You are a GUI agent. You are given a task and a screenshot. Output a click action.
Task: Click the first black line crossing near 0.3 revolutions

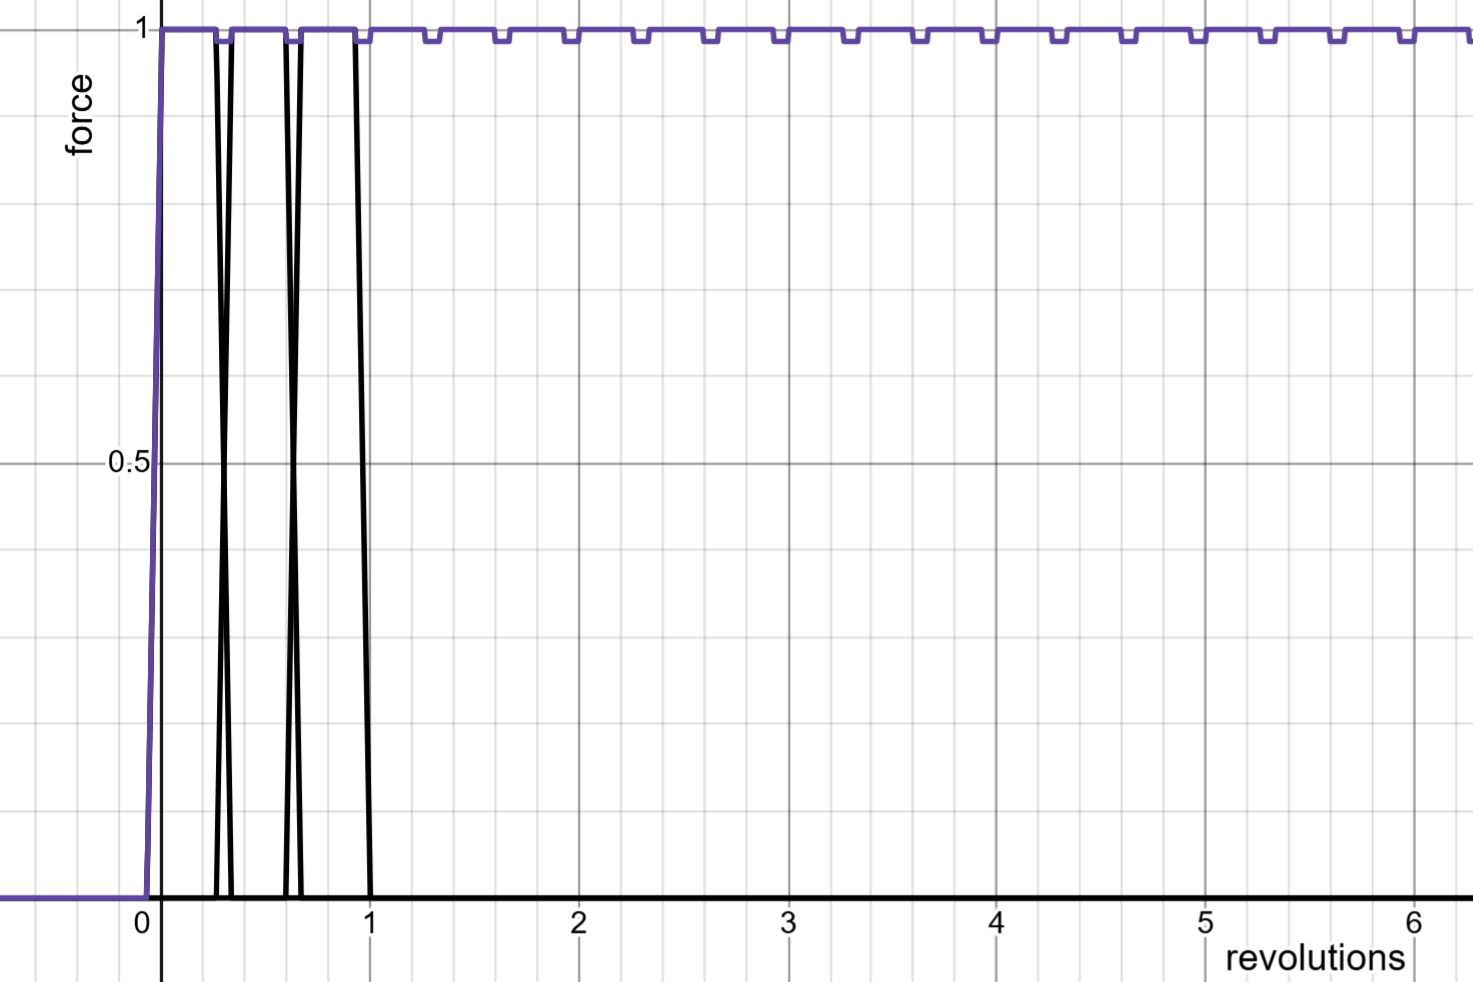point(224,462)
